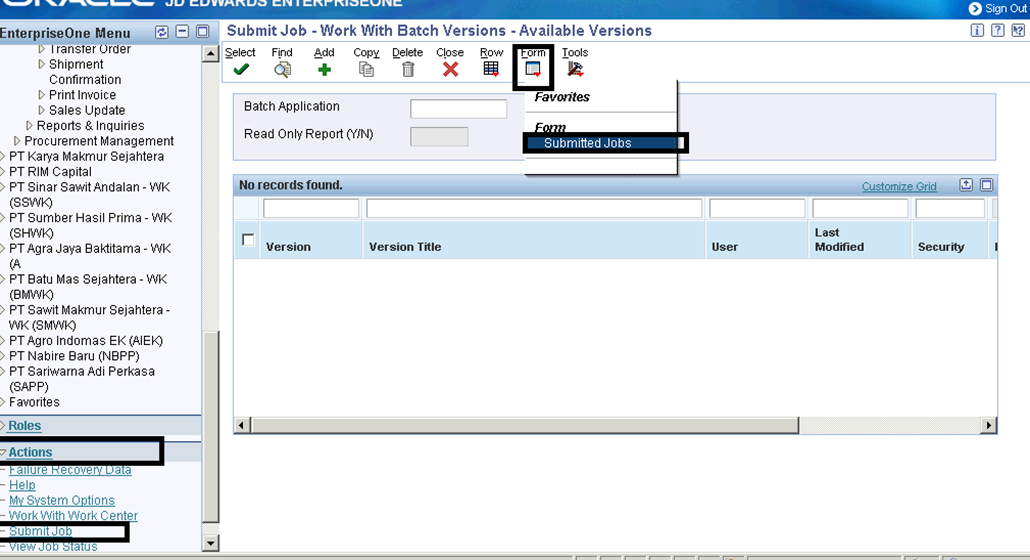Click the menu panel scrollbar down arrow
The width and height of the screenshot is (1030, 560).
tap(210, 543)
